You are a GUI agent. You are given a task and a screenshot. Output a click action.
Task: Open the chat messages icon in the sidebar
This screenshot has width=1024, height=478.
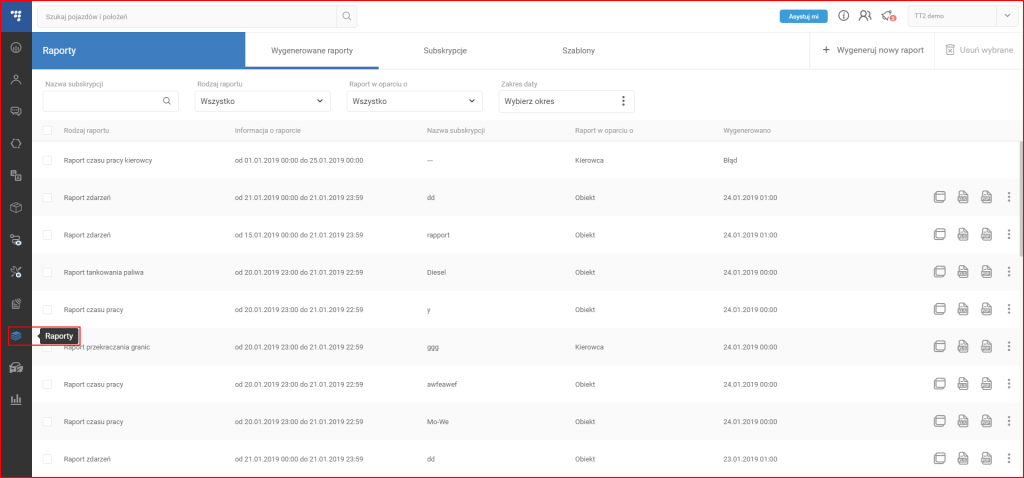(x=16, y=112)
